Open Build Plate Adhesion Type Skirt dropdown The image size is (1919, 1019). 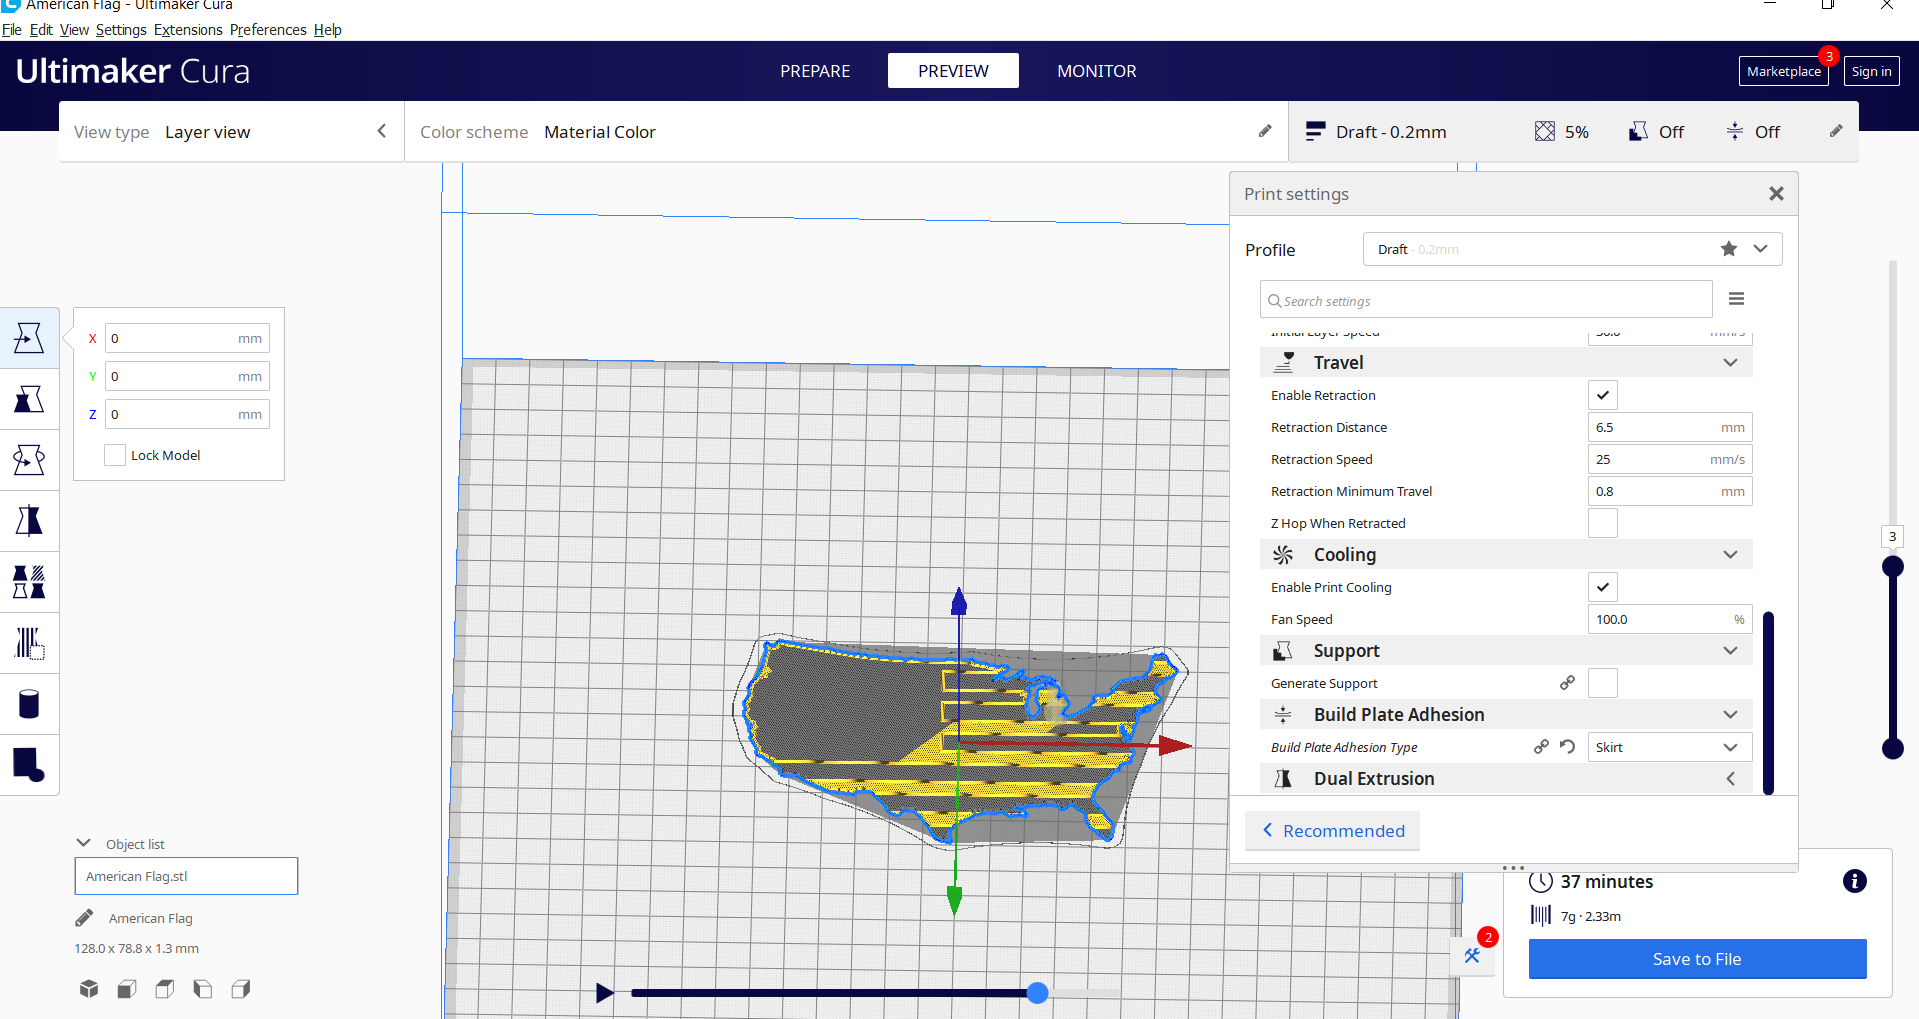pyautogui.click(x=1670, y=747)
